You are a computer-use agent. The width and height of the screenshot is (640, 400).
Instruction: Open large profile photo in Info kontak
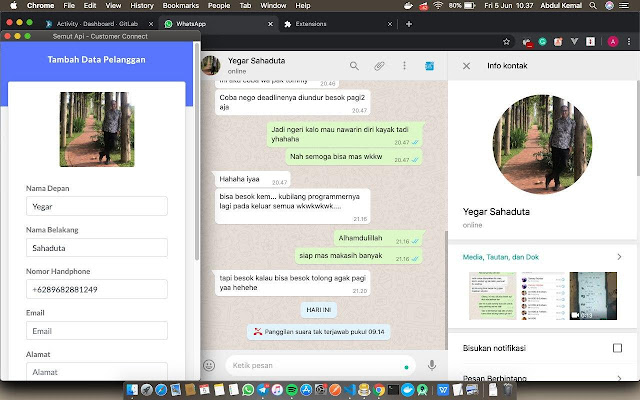[542, 144]
